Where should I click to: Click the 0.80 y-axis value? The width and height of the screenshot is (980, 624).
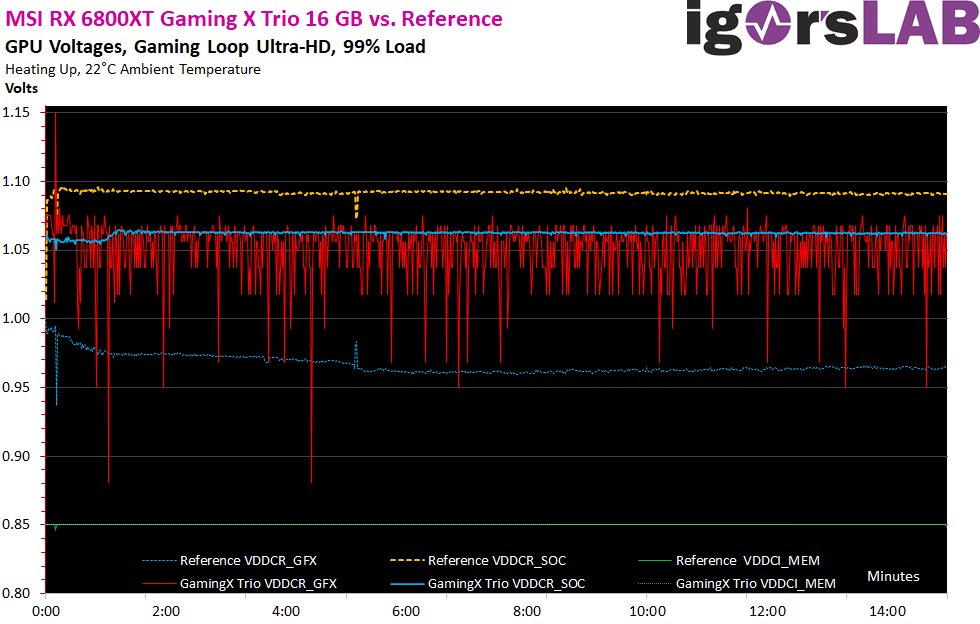[16, 593]
